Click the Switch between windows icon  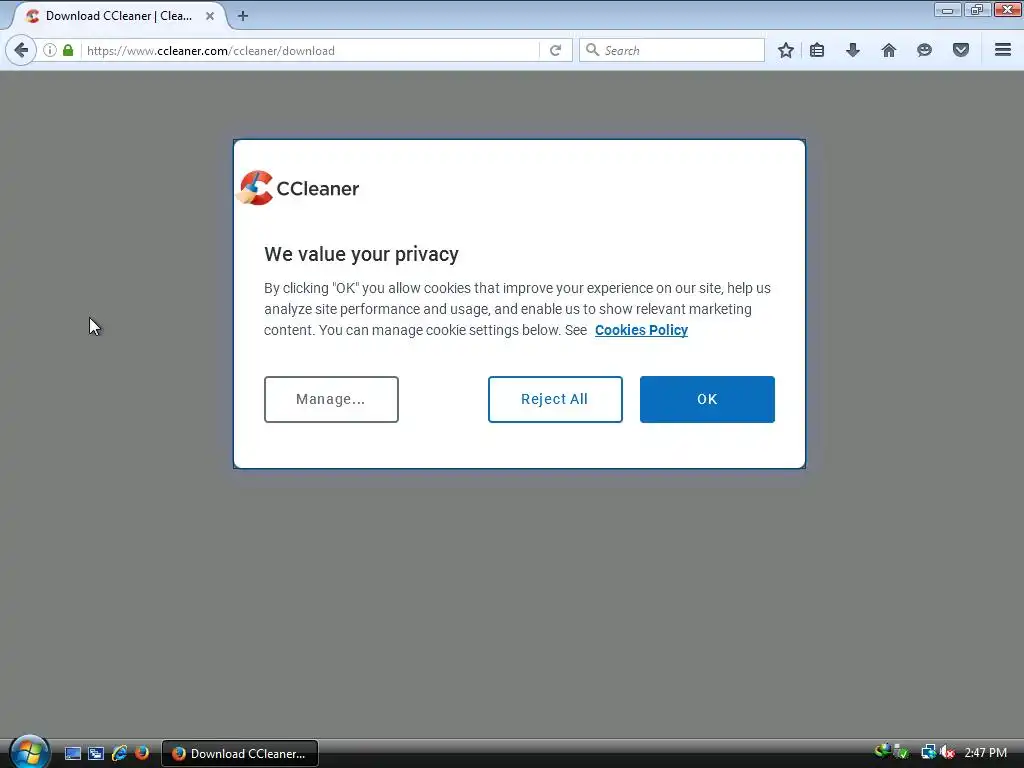96,754
